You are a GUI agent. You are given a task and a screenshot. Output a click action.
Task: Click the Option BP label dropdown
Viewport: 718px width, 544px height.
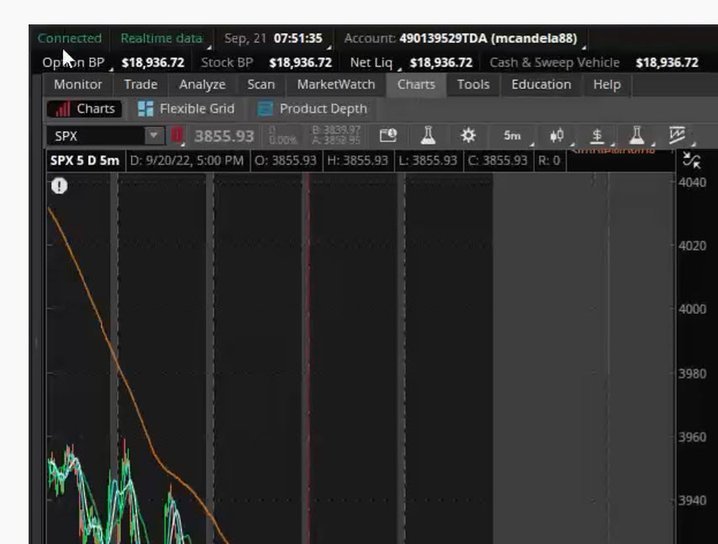[x=74, y=63]
